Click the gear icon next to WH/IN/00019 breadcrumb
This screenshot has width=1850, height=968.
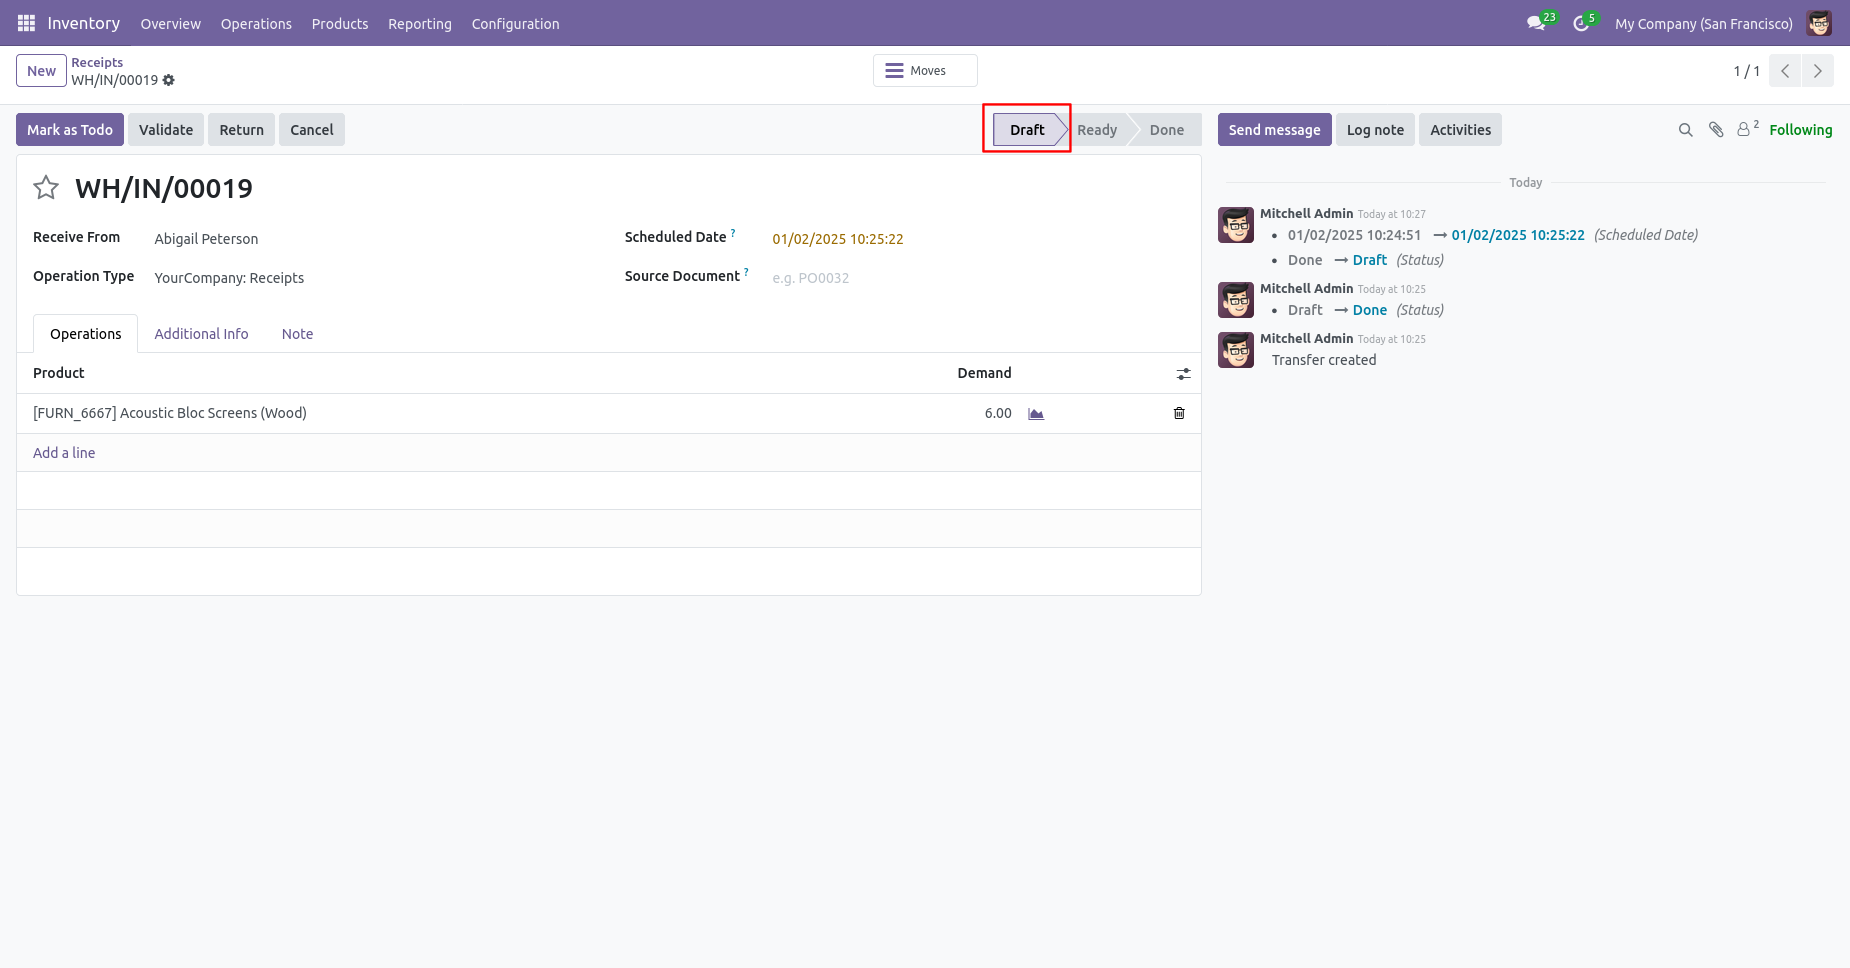(x=168, y=80)
